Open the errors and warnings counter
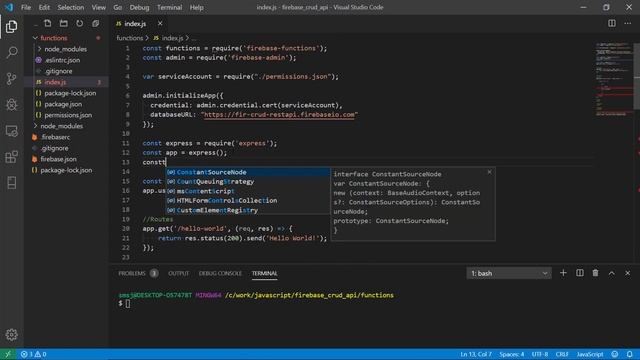The image size is (640, 360). tap(33, 354)
